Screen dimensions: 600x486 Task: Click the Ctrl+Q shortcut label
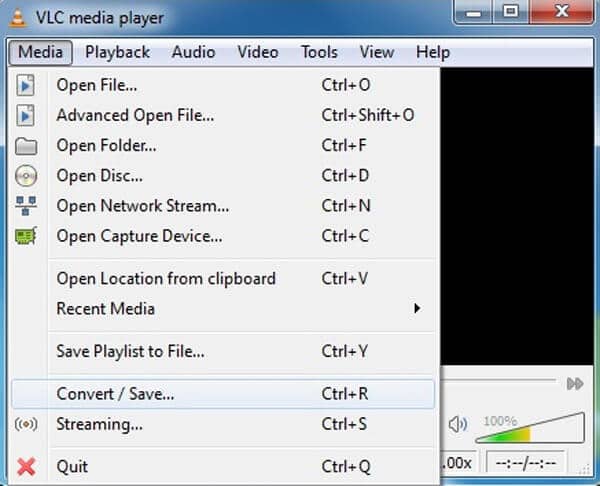[346, 466]
